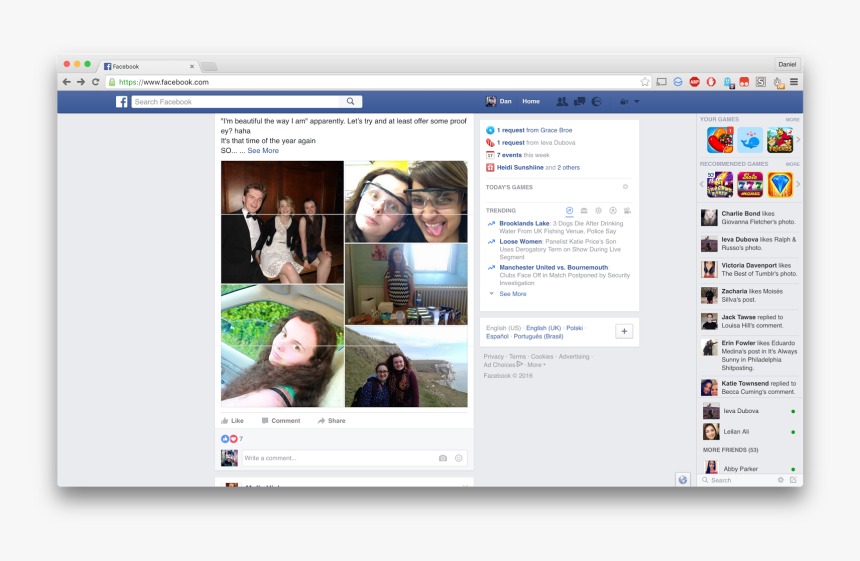
Task: Open the Messages icon in the header
Action: coord(579,101)
